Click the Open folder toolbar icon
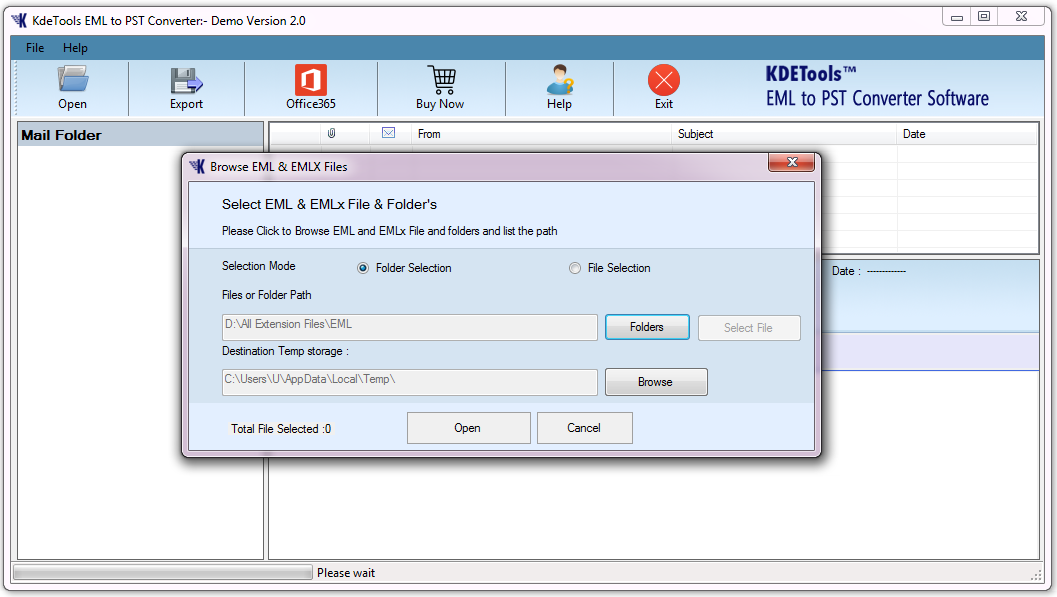This screenshot has height=597, width=1057. 72,79
